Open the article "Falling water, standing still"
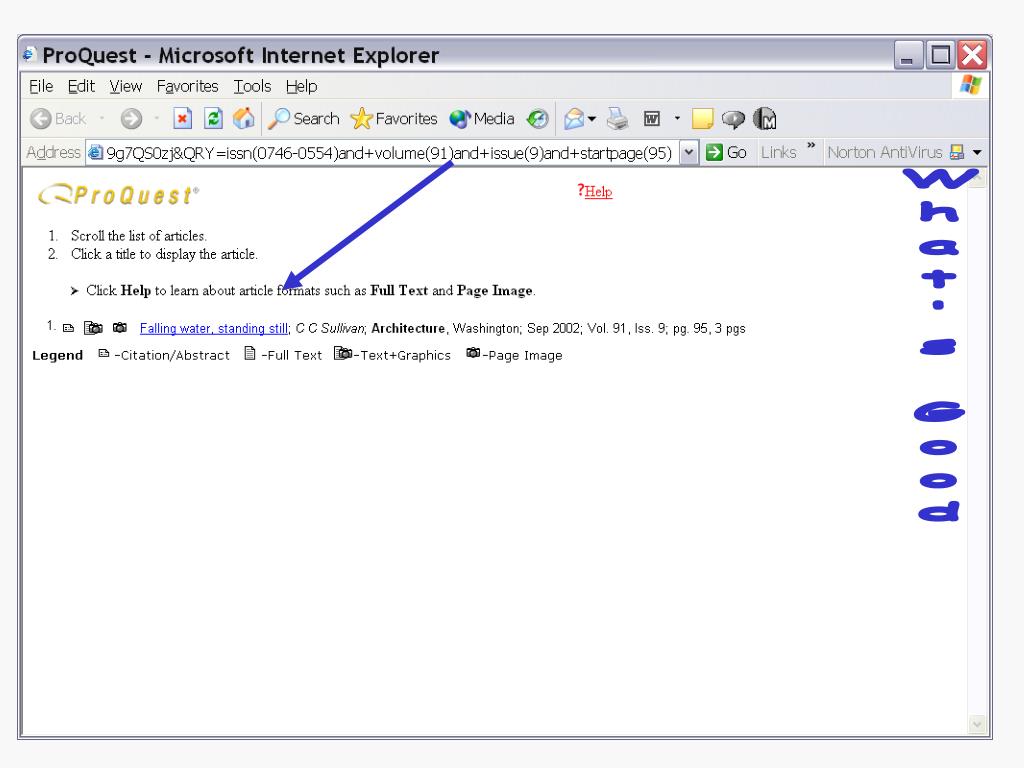 (x=214, y=328)
